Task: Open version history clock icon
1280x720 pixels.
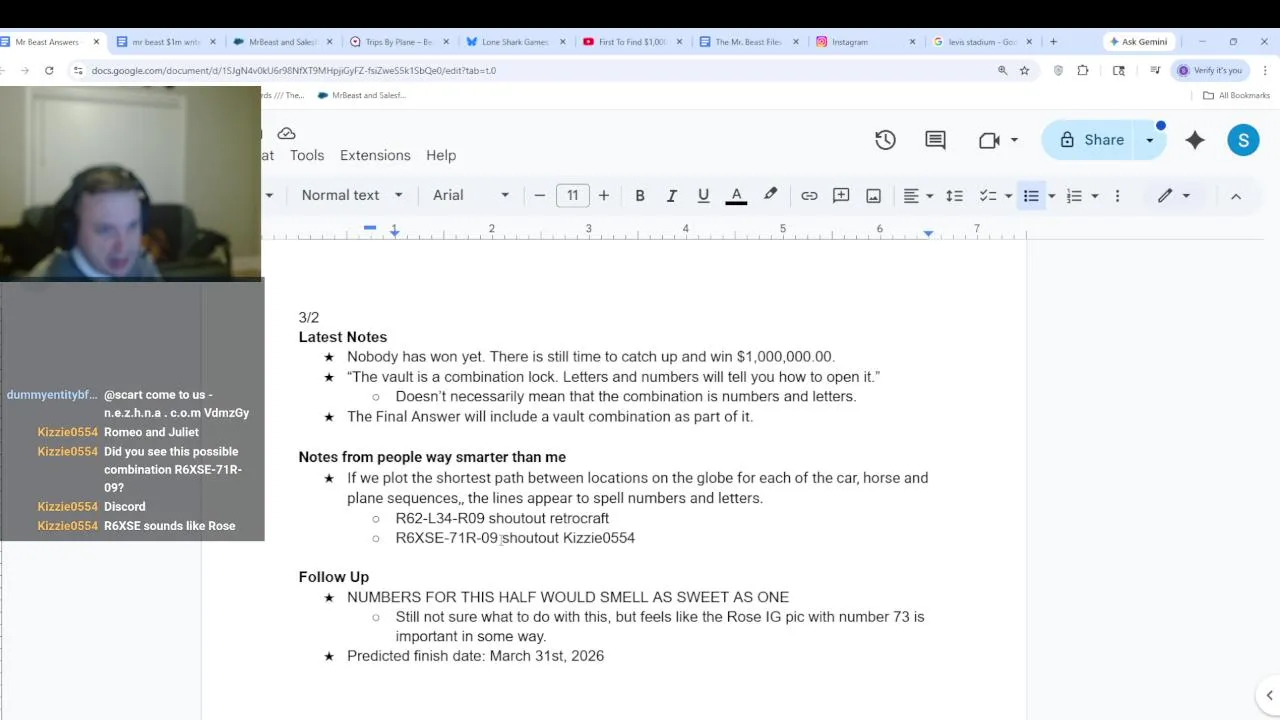Action: pos(885,140)
